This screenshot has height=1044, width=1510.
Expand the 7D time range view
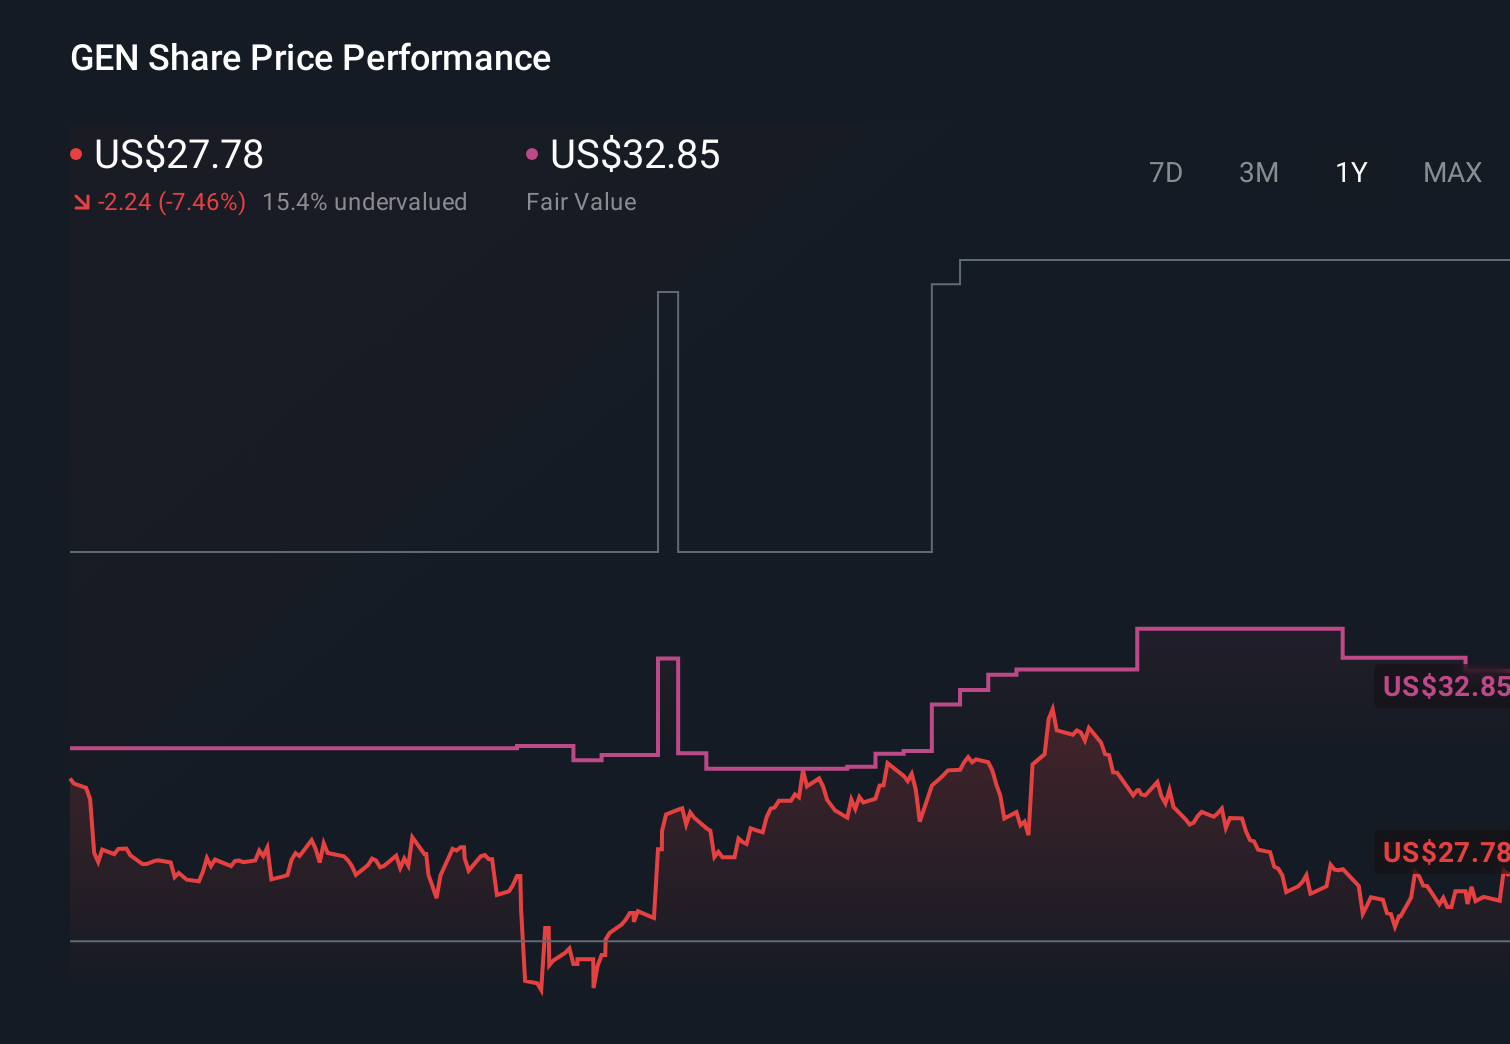[x=1166, y=172]
